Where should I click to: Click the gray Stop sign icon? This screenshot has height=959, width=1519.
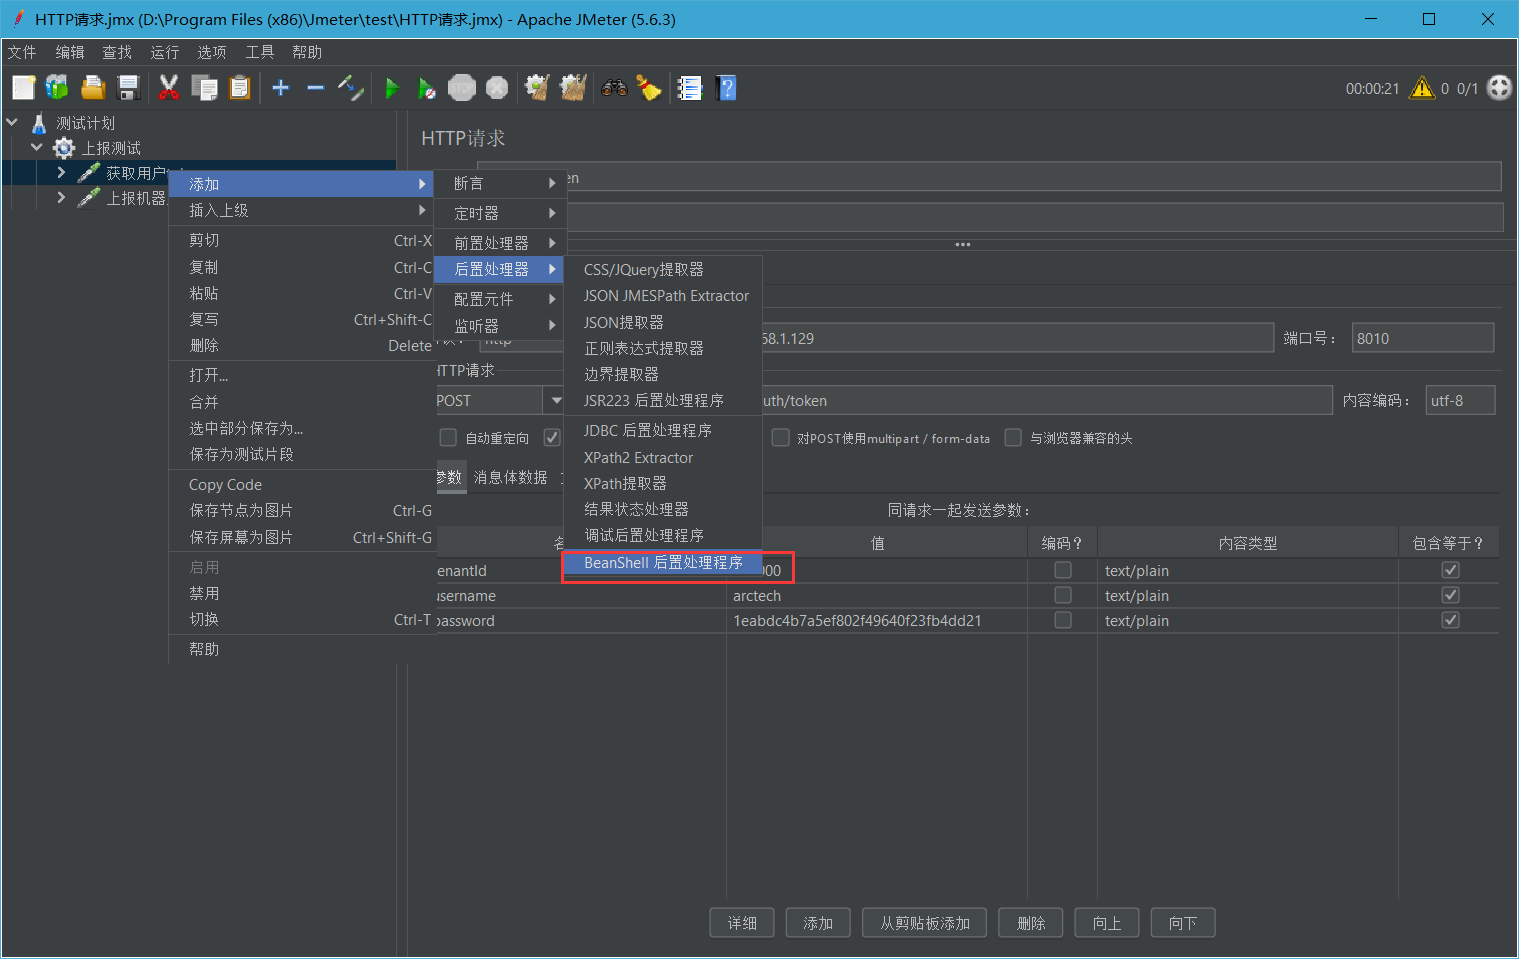pos(462,88)
